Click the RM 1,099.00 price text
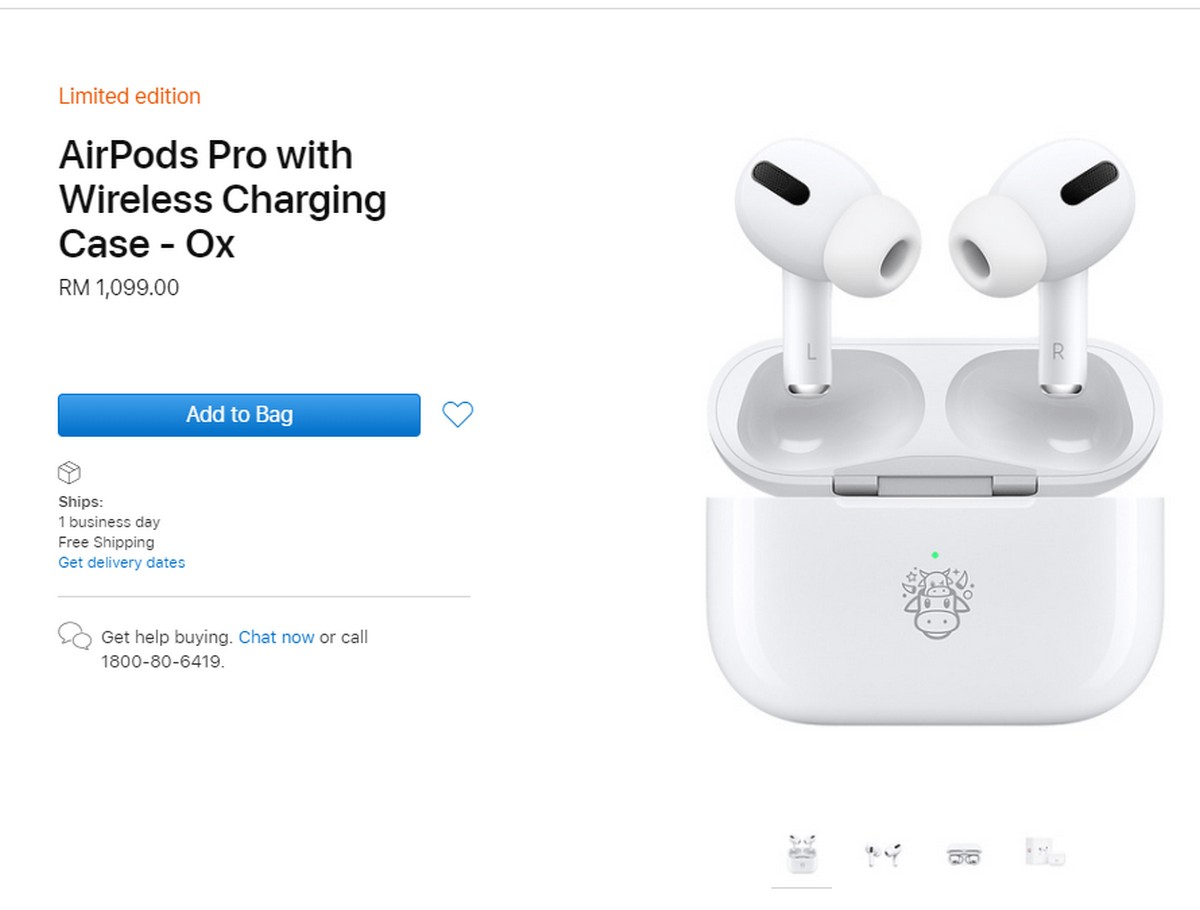The height and width of the screenshot is (910, 1200). [x=119, y=288]
